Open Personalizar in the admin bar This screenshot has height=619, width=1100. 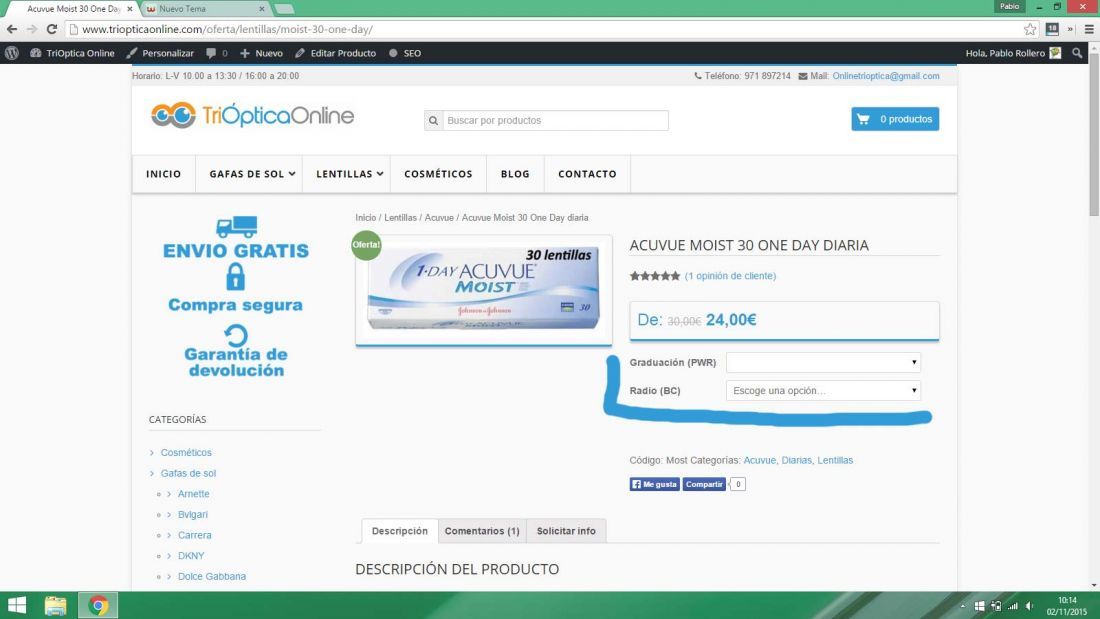(x=160, y=53)
